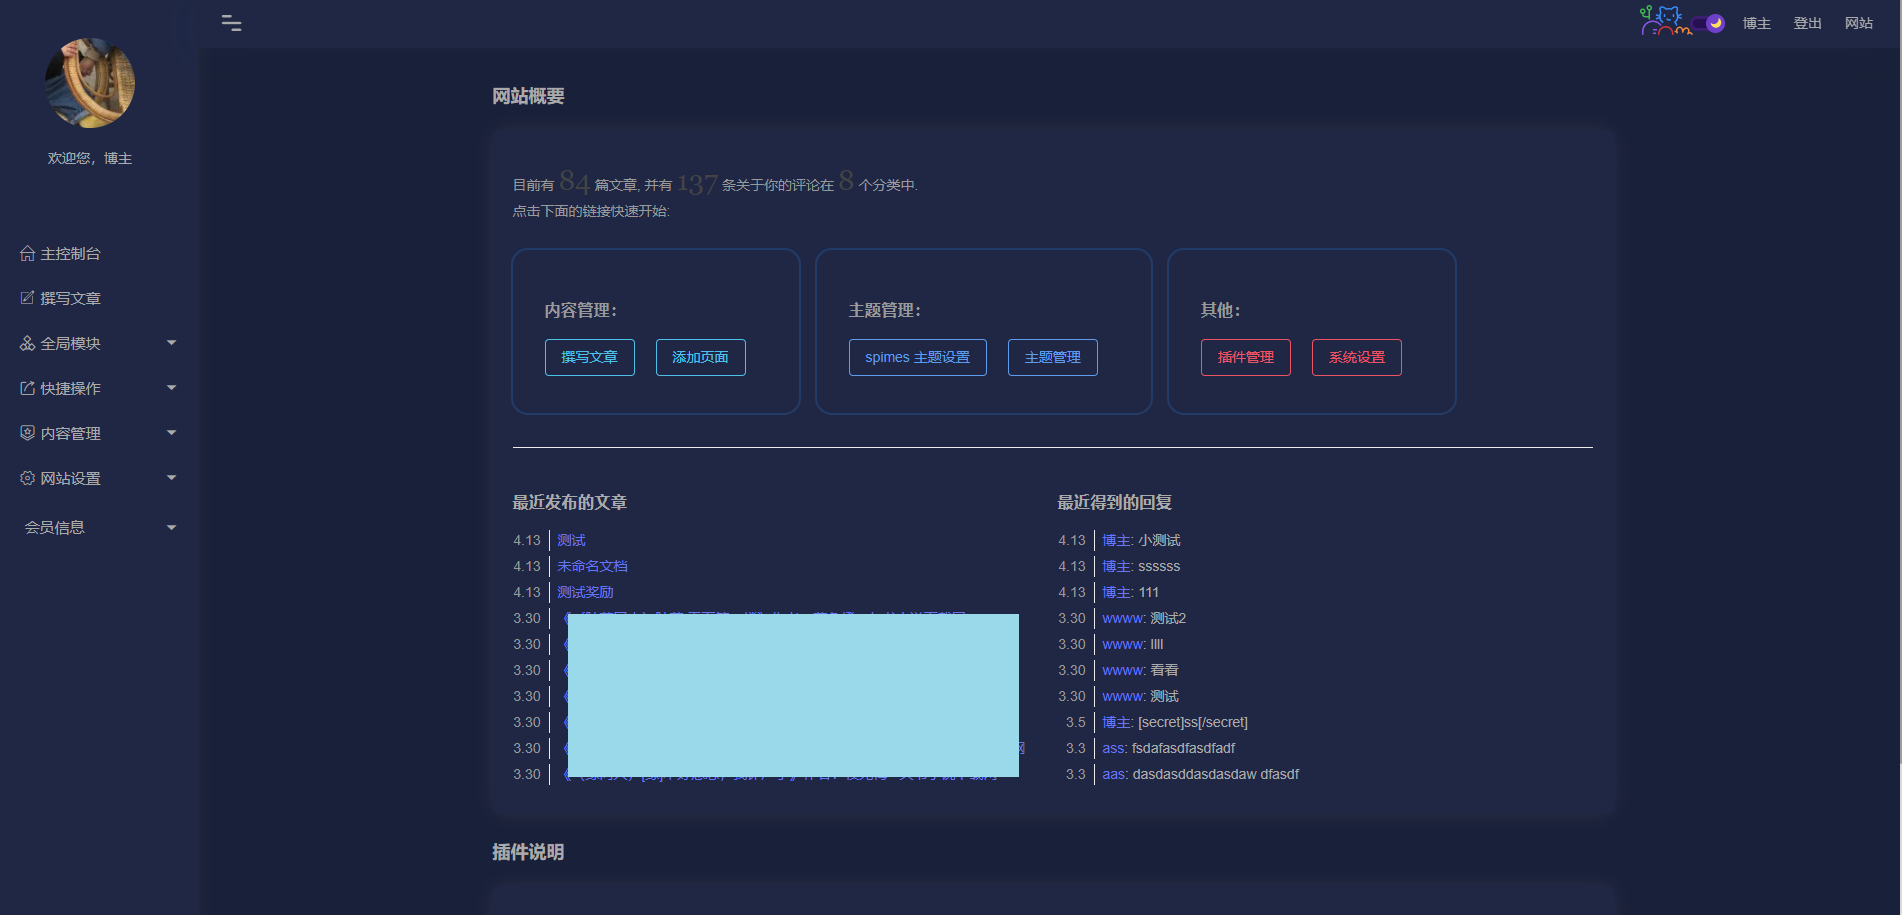Screen dimensions: 1902x915
Task: Click the 网站设置 gear icon
Action: tap(27, 477)
